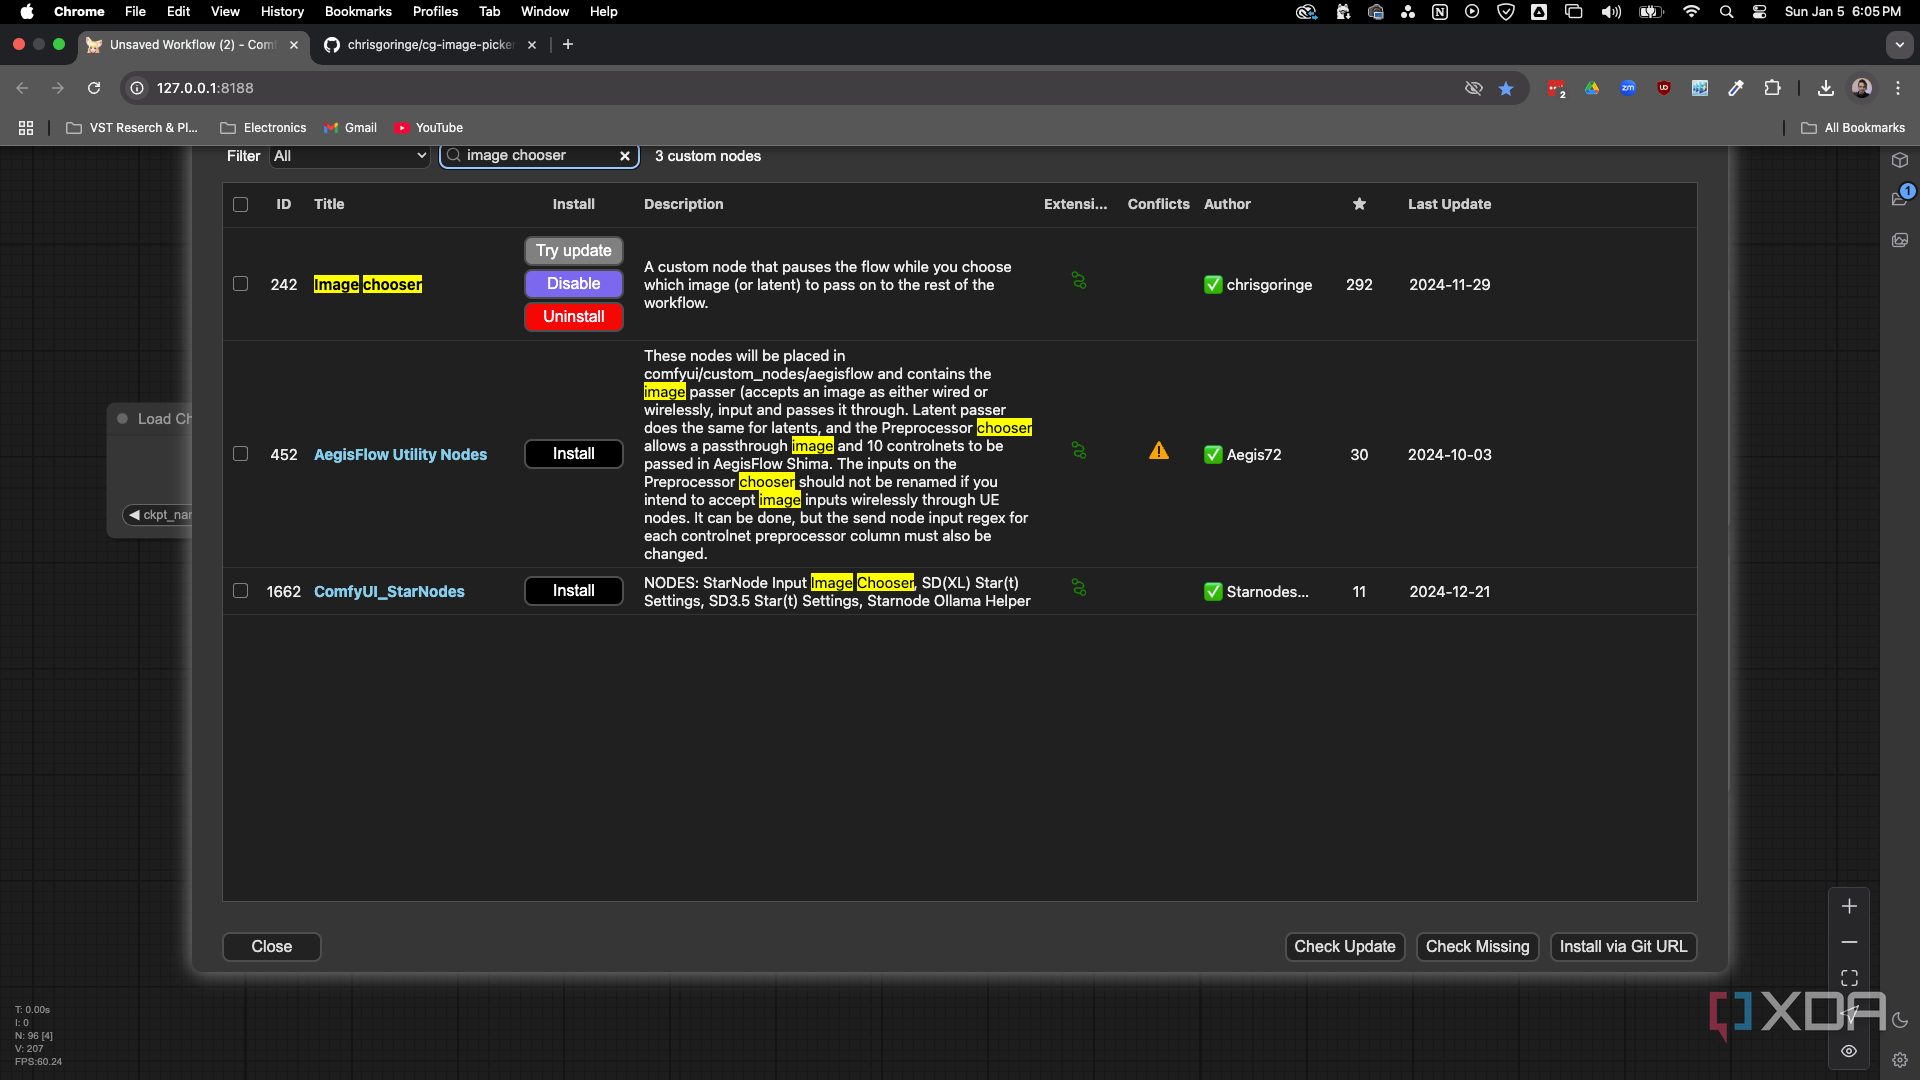Open ComfyUI_StarNodes title link

tap(389, 592)
